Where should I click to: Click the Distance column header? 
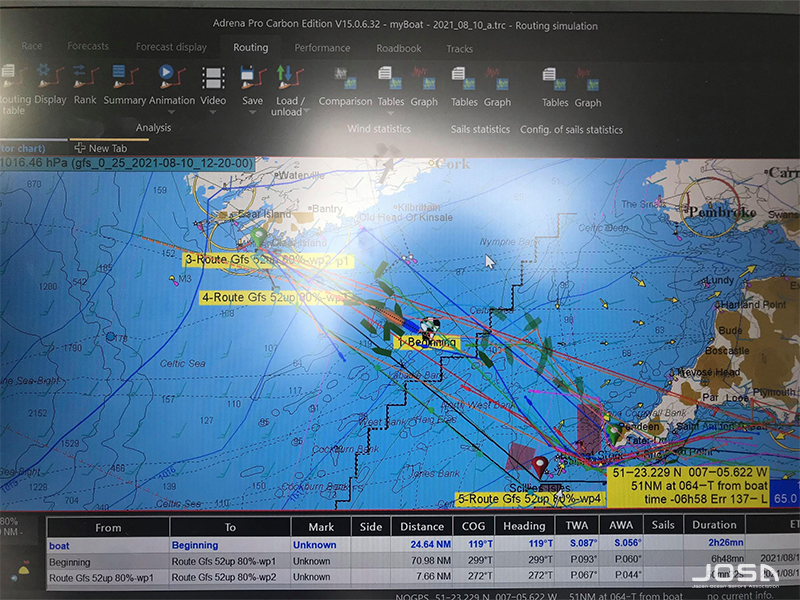click(422, 526)
